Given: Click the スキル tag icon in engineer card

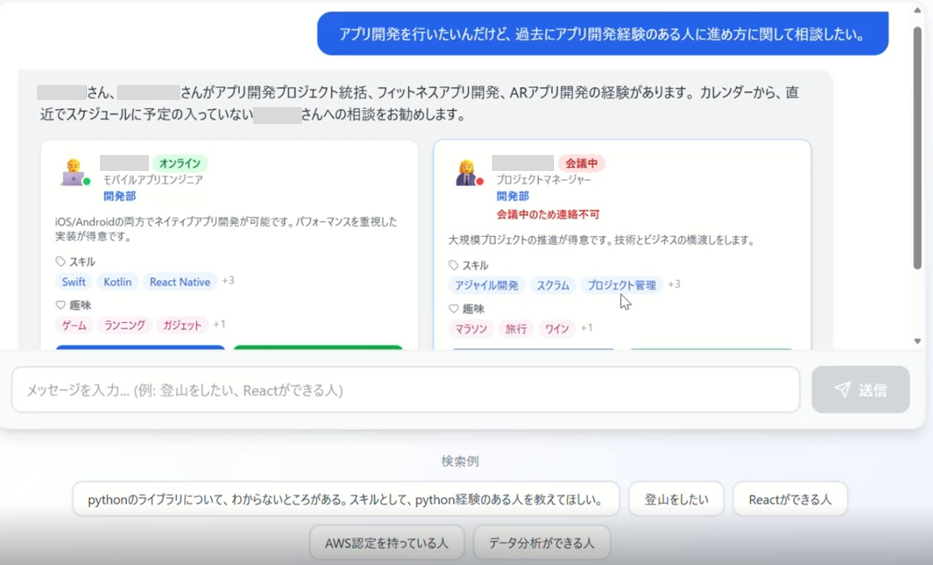Looking at the screenshot, I should point(61,262).
